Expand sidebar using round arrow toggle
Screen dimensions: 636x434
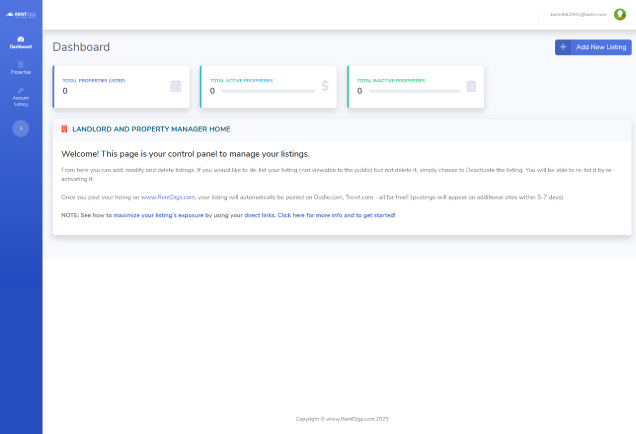click(x=21, y=128)
